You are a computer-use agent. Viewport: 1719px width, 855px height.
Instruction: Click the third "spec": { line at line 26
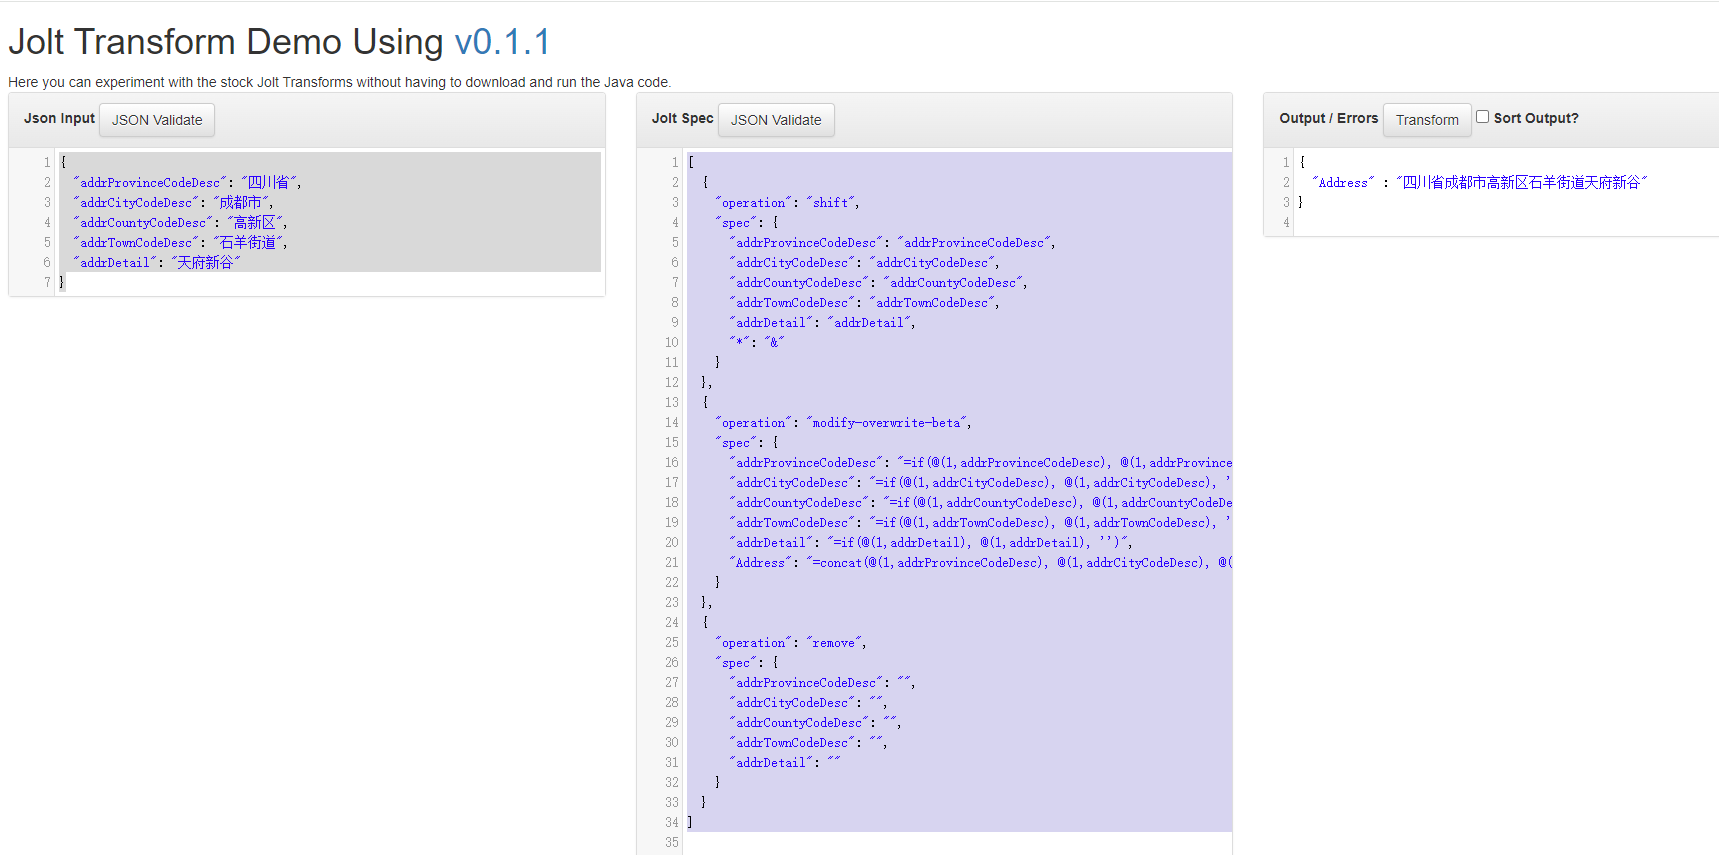click(747, 662)
